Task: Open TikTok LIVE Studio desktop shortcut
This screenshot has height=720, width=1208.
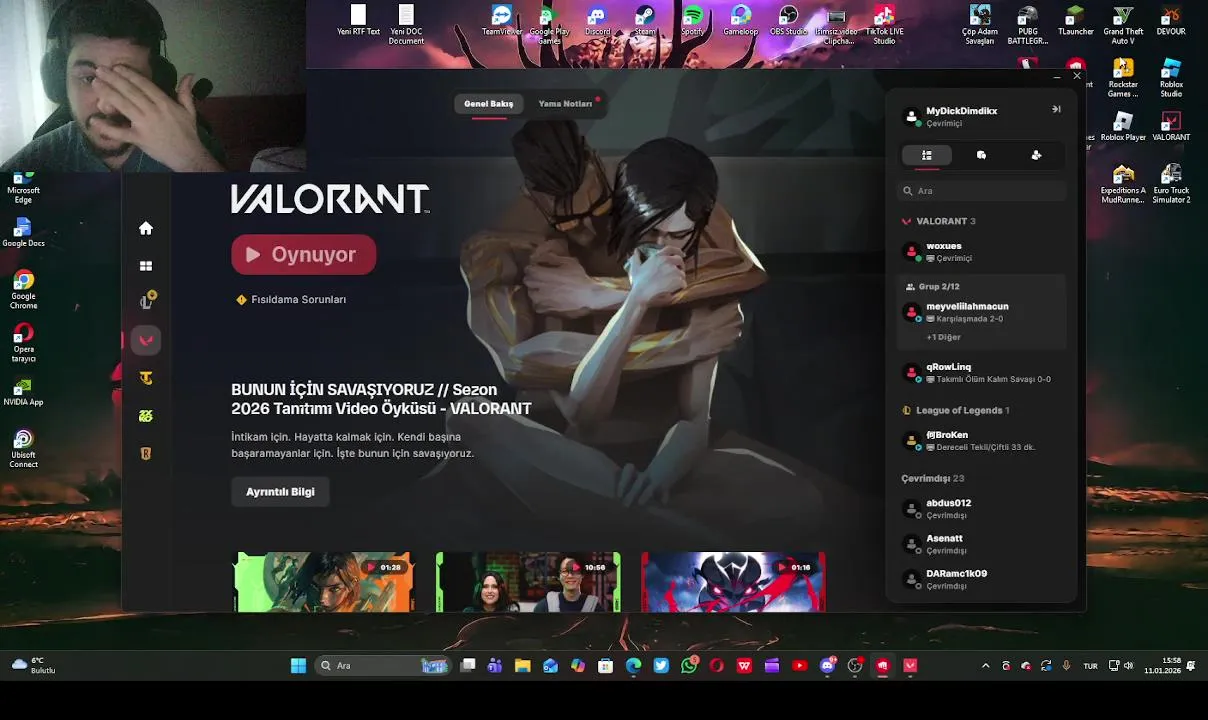Action: click(884, 24)
